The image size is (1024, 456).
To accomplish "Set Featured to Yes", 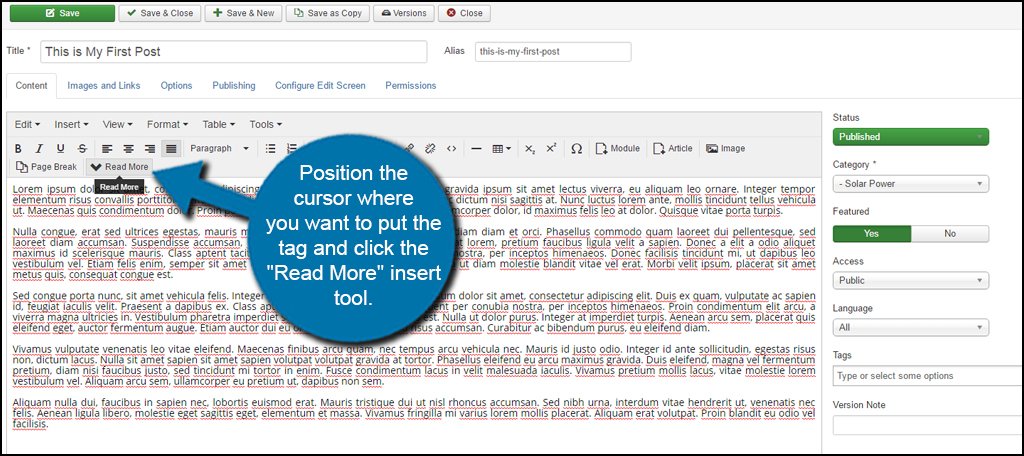I will (x=872, y=234).
